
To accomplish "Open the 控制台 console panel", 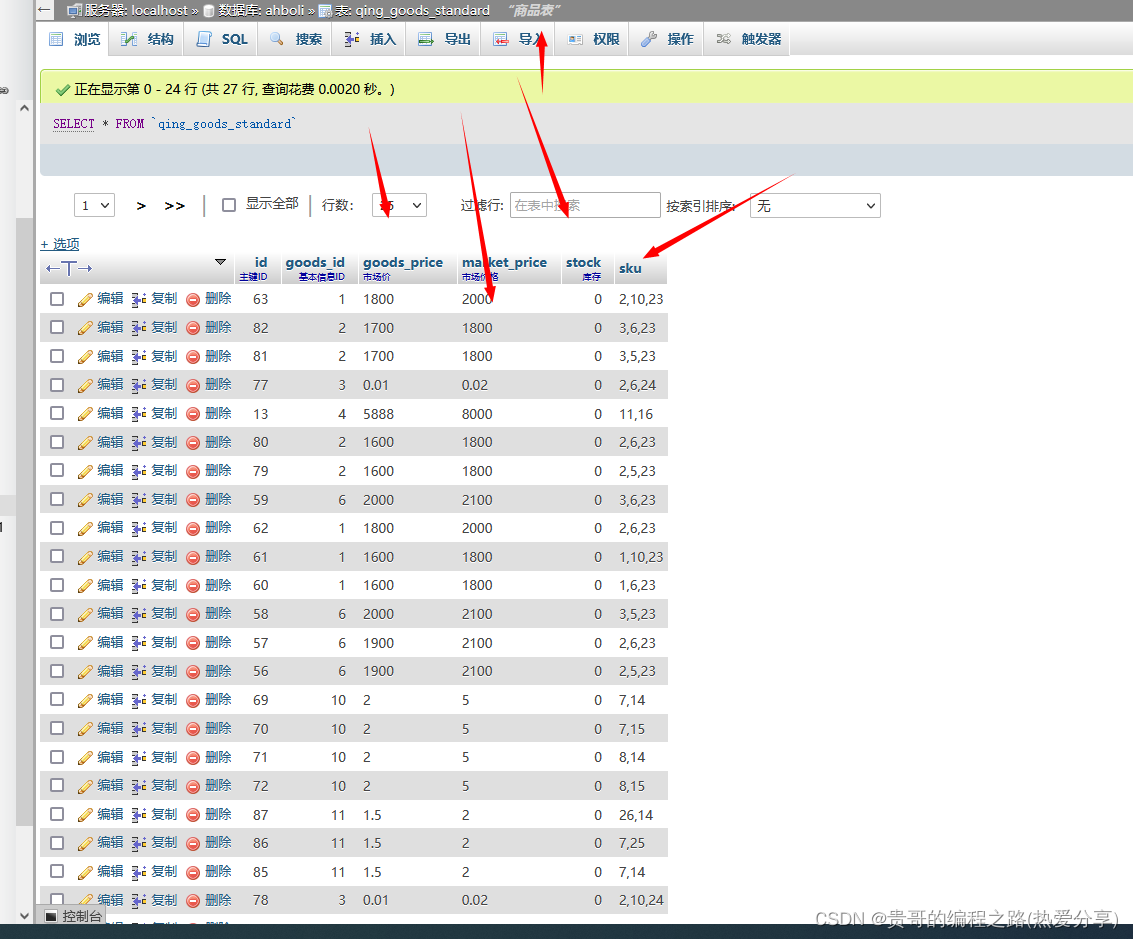I will pyautogui.click(x=74, y=916).
